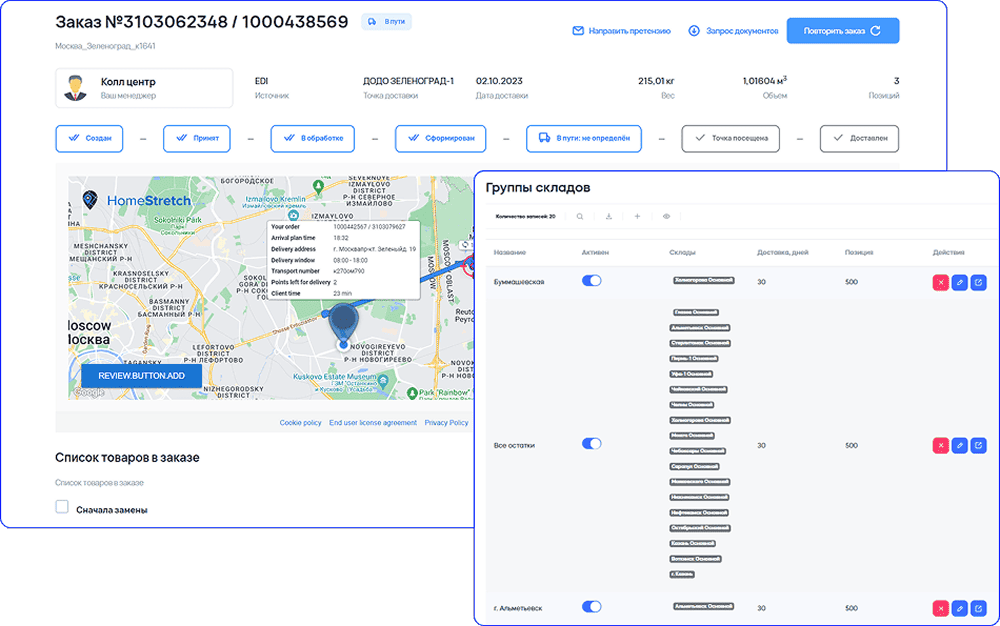Add a new warehouse group with plus icon
This screenshot has height=626, width=1000.
[637, 216]
